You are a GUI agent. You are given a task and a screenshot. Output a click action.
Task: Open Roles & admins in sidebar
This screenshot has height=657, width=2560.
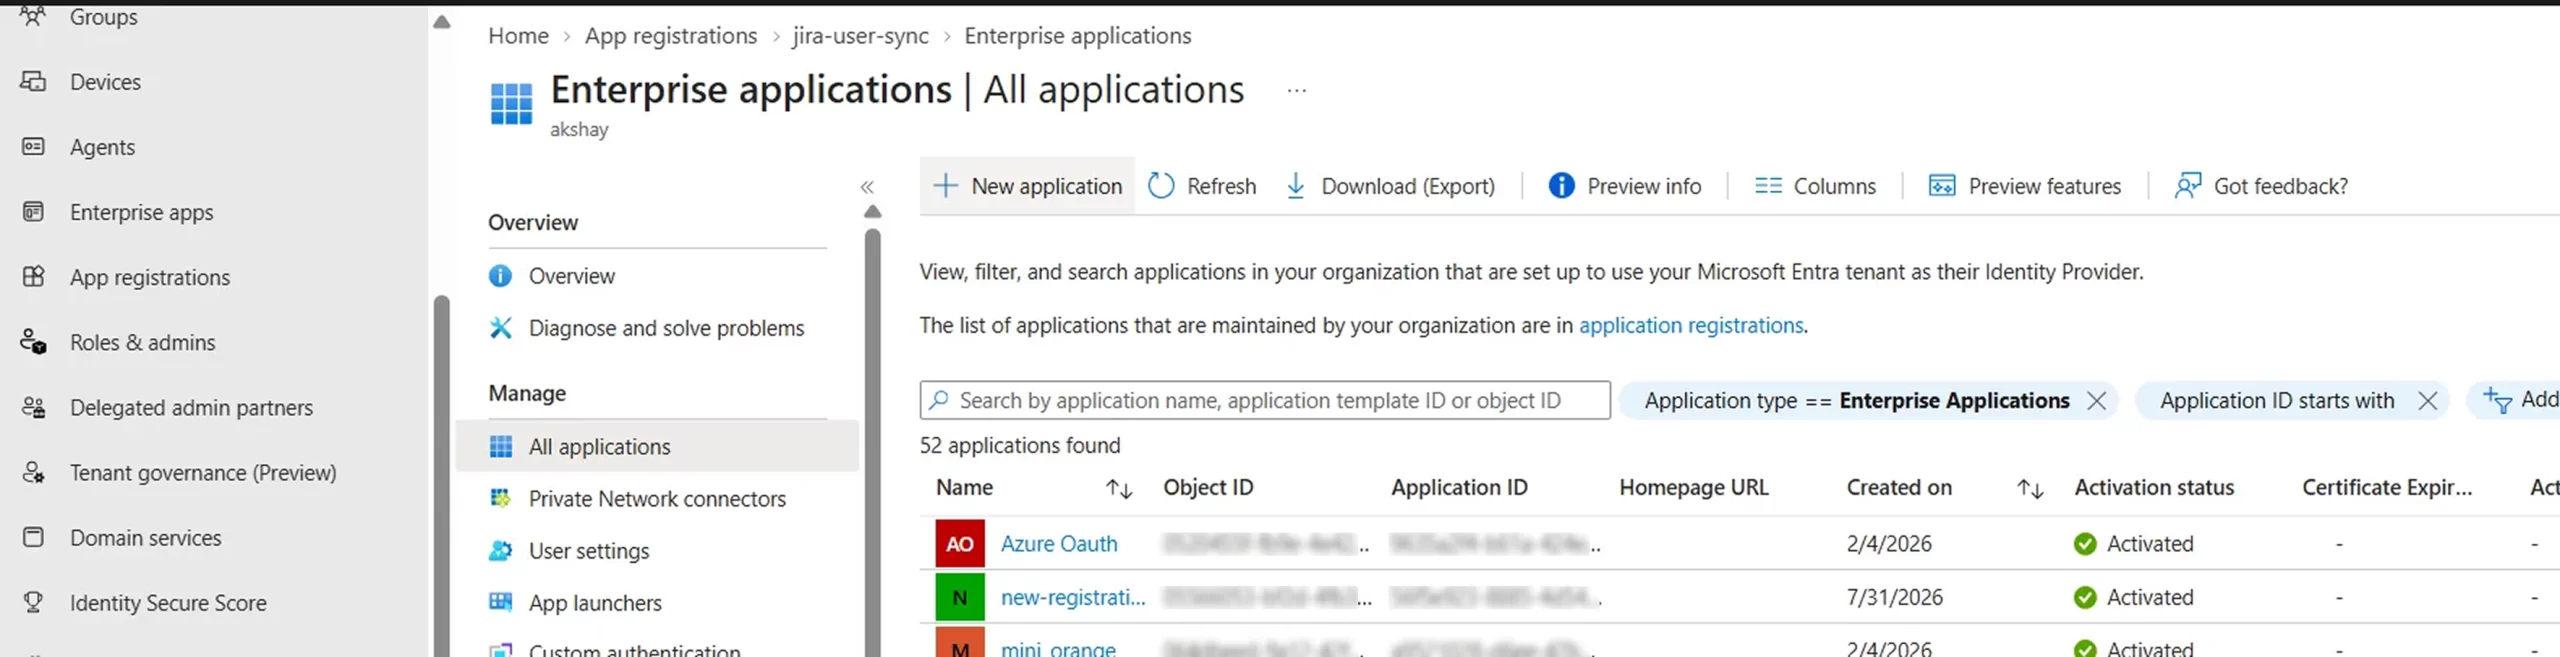142,342
